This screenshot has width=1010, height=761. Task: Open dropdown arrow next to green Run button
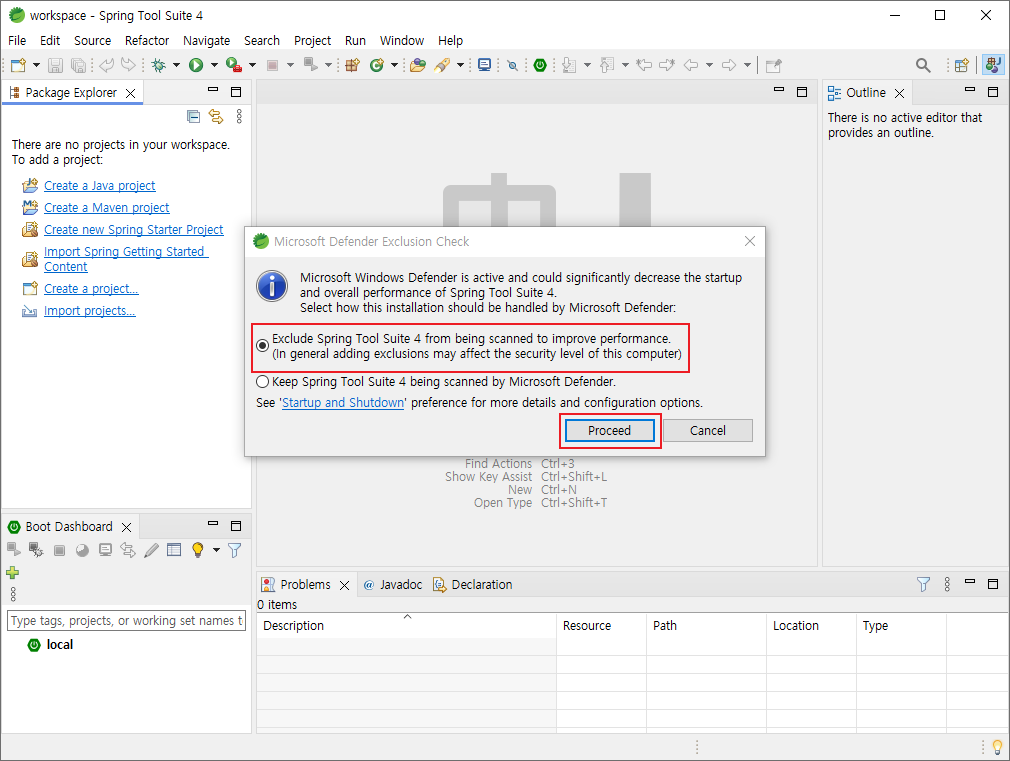point(214,65)
